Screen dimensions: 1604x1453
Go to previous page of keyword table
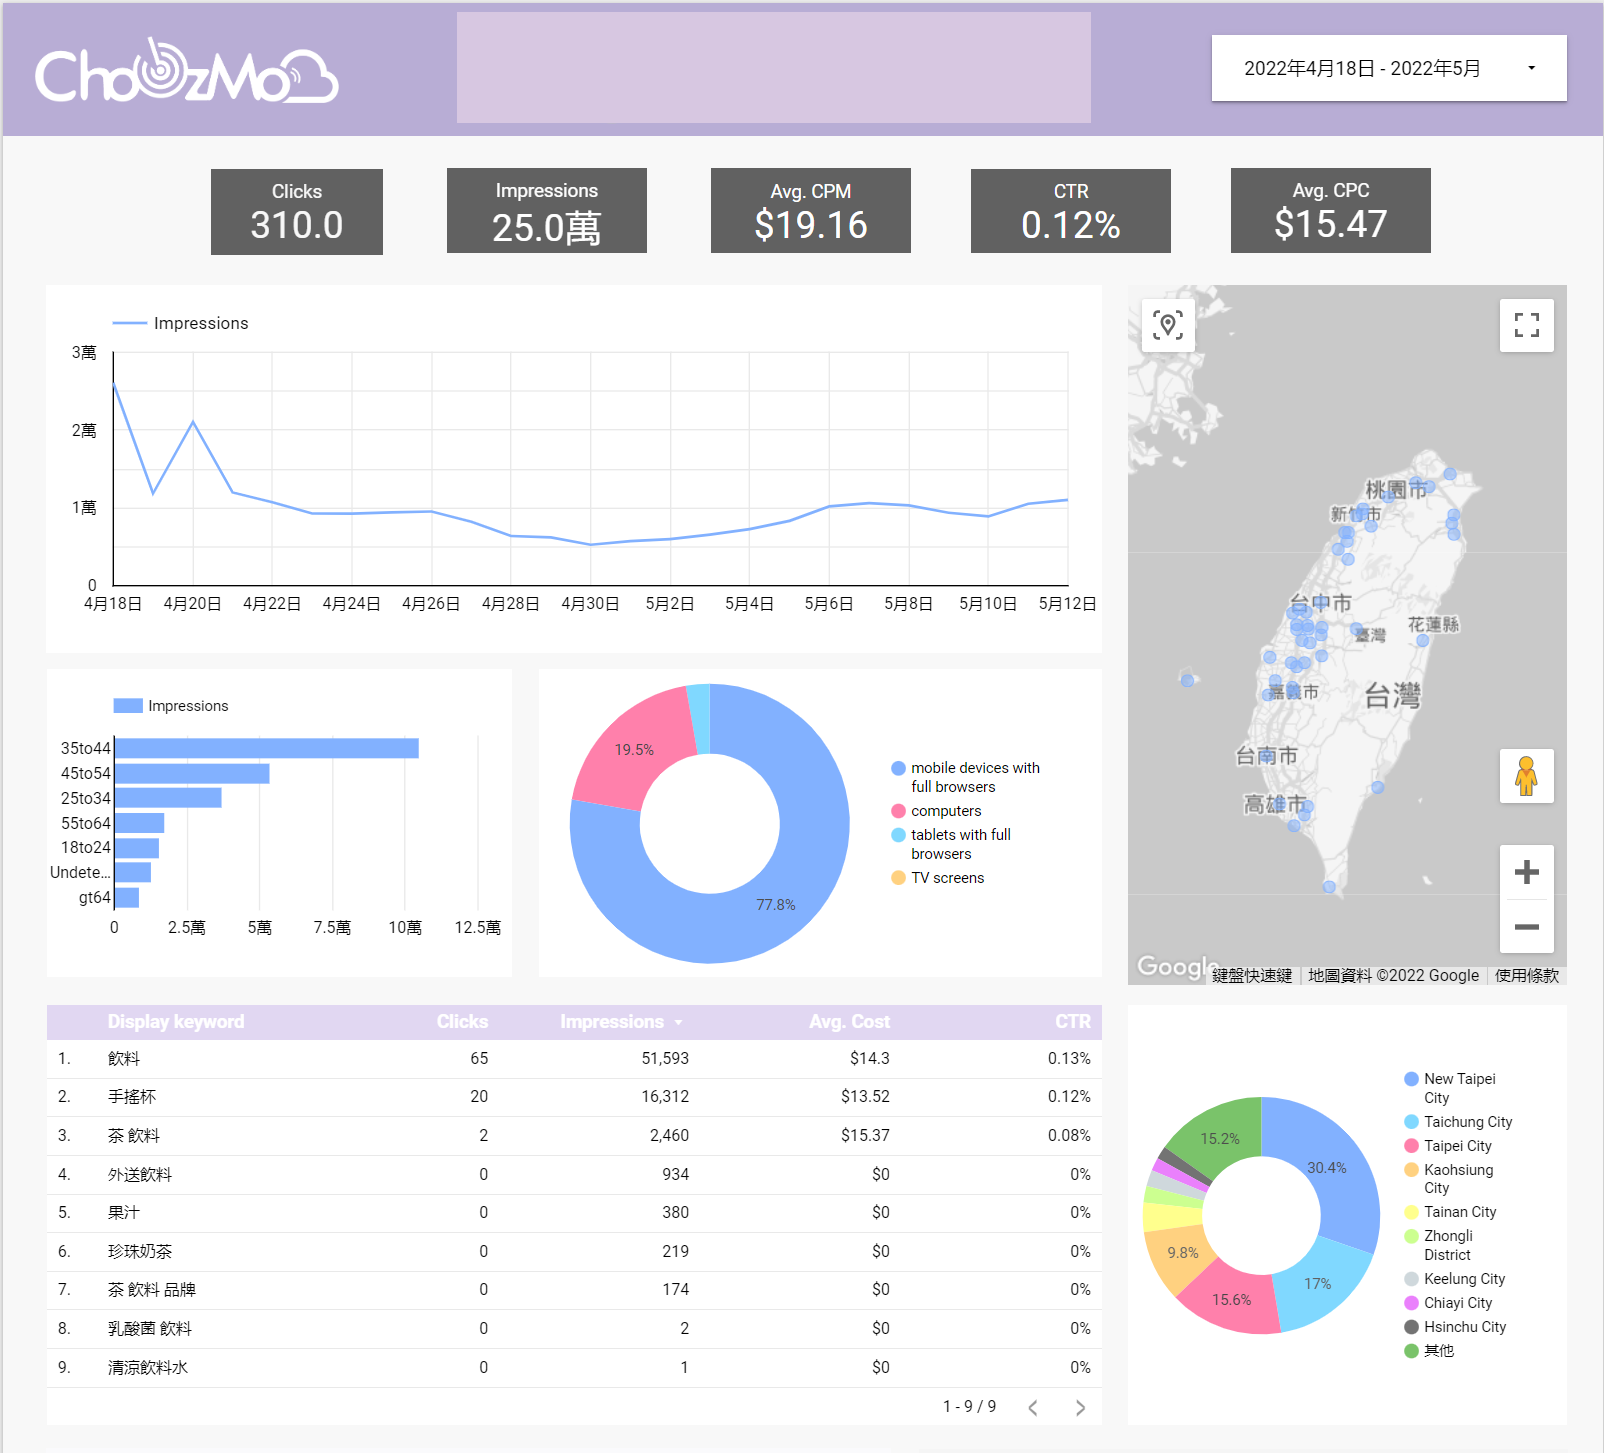coord(1033,1408)
